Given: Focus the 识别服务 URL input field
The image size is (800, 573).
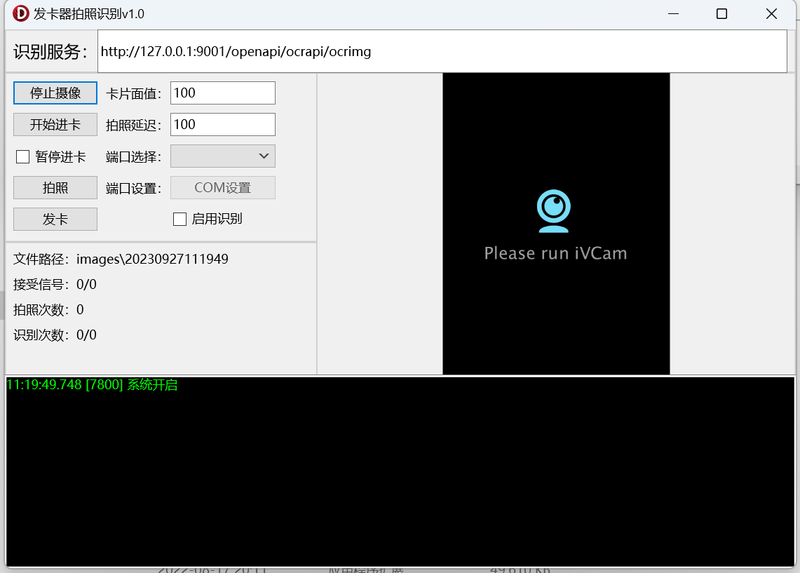Looking at the screenshot, I should tap(442, 52).
